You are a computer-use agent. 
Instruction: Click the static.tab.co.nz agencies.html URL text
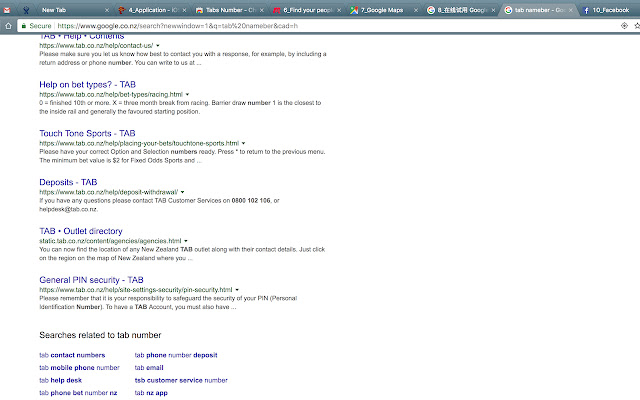(110, 241)
